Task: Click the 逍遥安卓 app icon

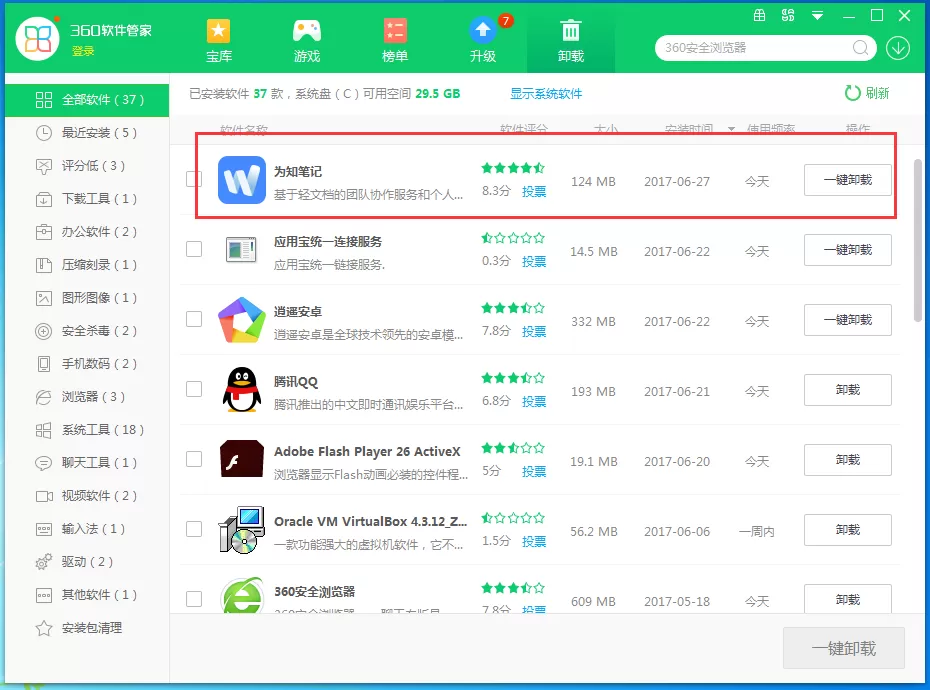Action: (x=241, y=320)
